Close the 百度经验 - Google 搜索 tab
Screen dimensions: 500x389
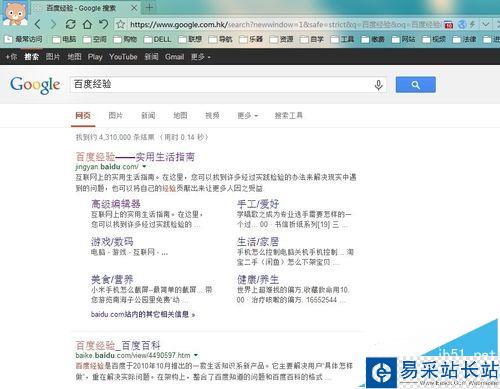pos(134,8)
